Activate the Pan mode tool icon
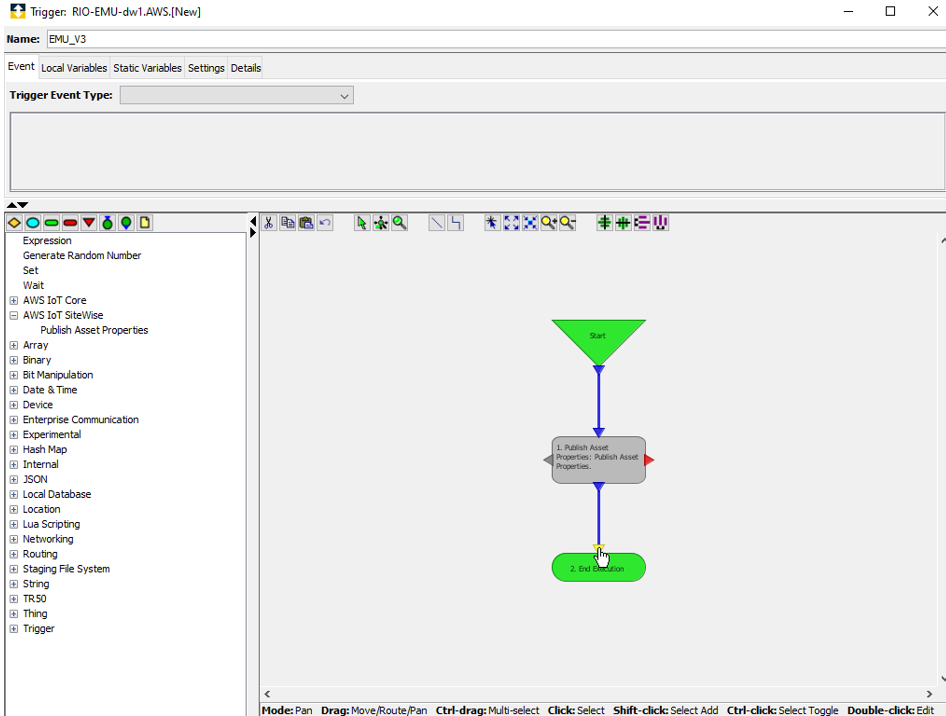The height and width of the screenshot is (716, 946). click(x=381, y=223)
